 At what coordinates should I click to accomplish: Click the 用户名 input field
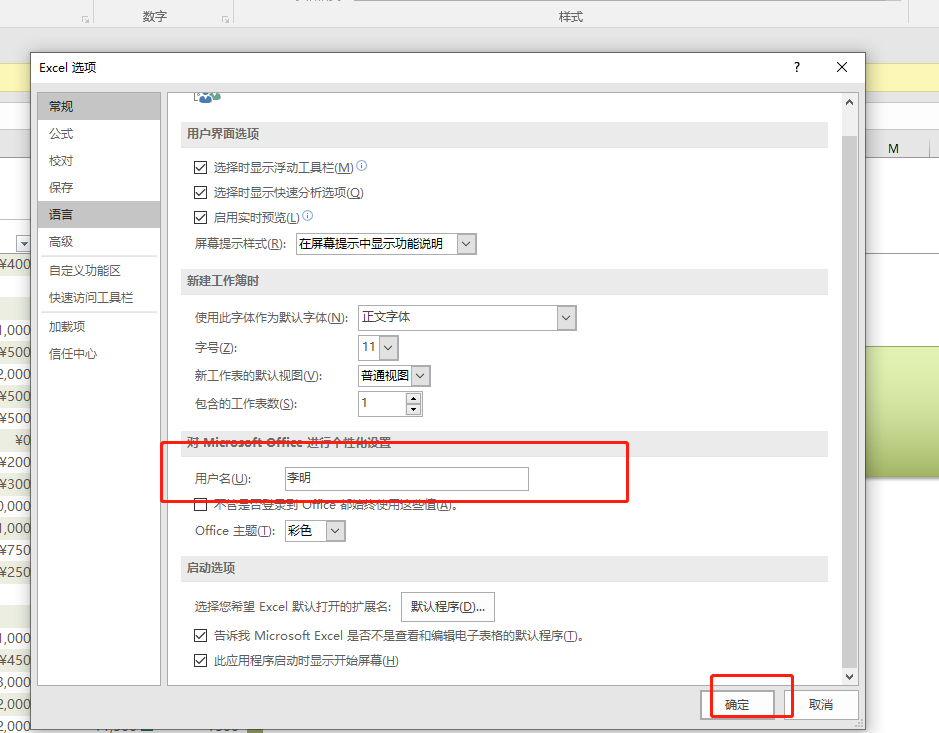pyautogui.click(x=407, y=478)
